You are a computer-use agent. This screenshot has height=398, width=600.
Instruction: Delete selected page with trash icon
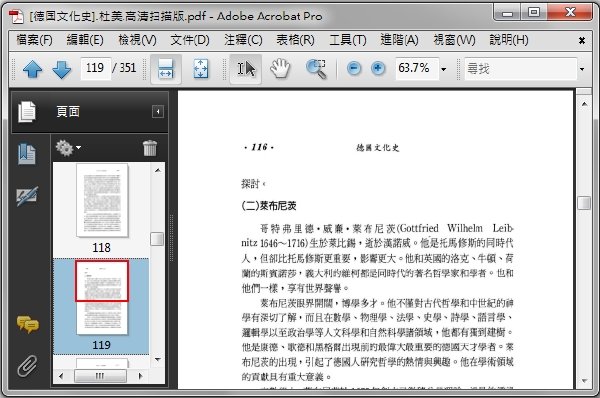(150, 148)
